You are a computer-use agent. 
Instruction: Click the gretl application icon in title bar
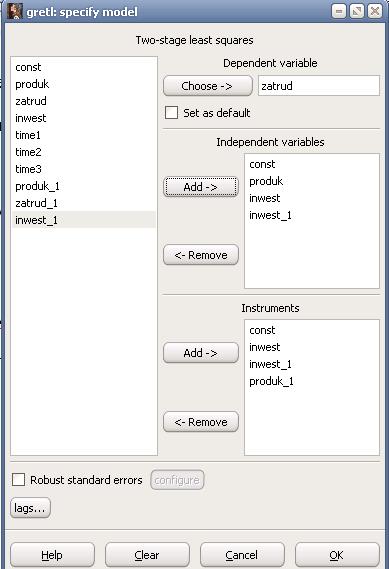[15, 11]
